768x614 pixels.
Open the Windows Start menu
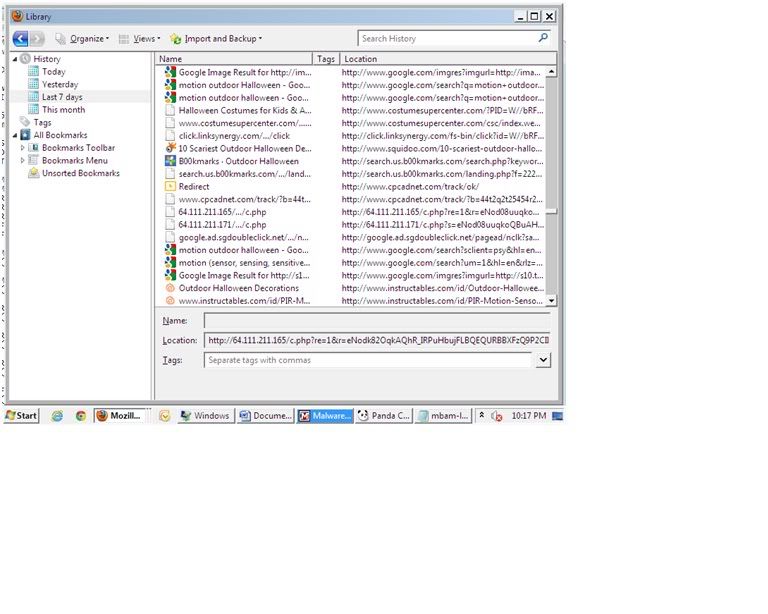21,416
